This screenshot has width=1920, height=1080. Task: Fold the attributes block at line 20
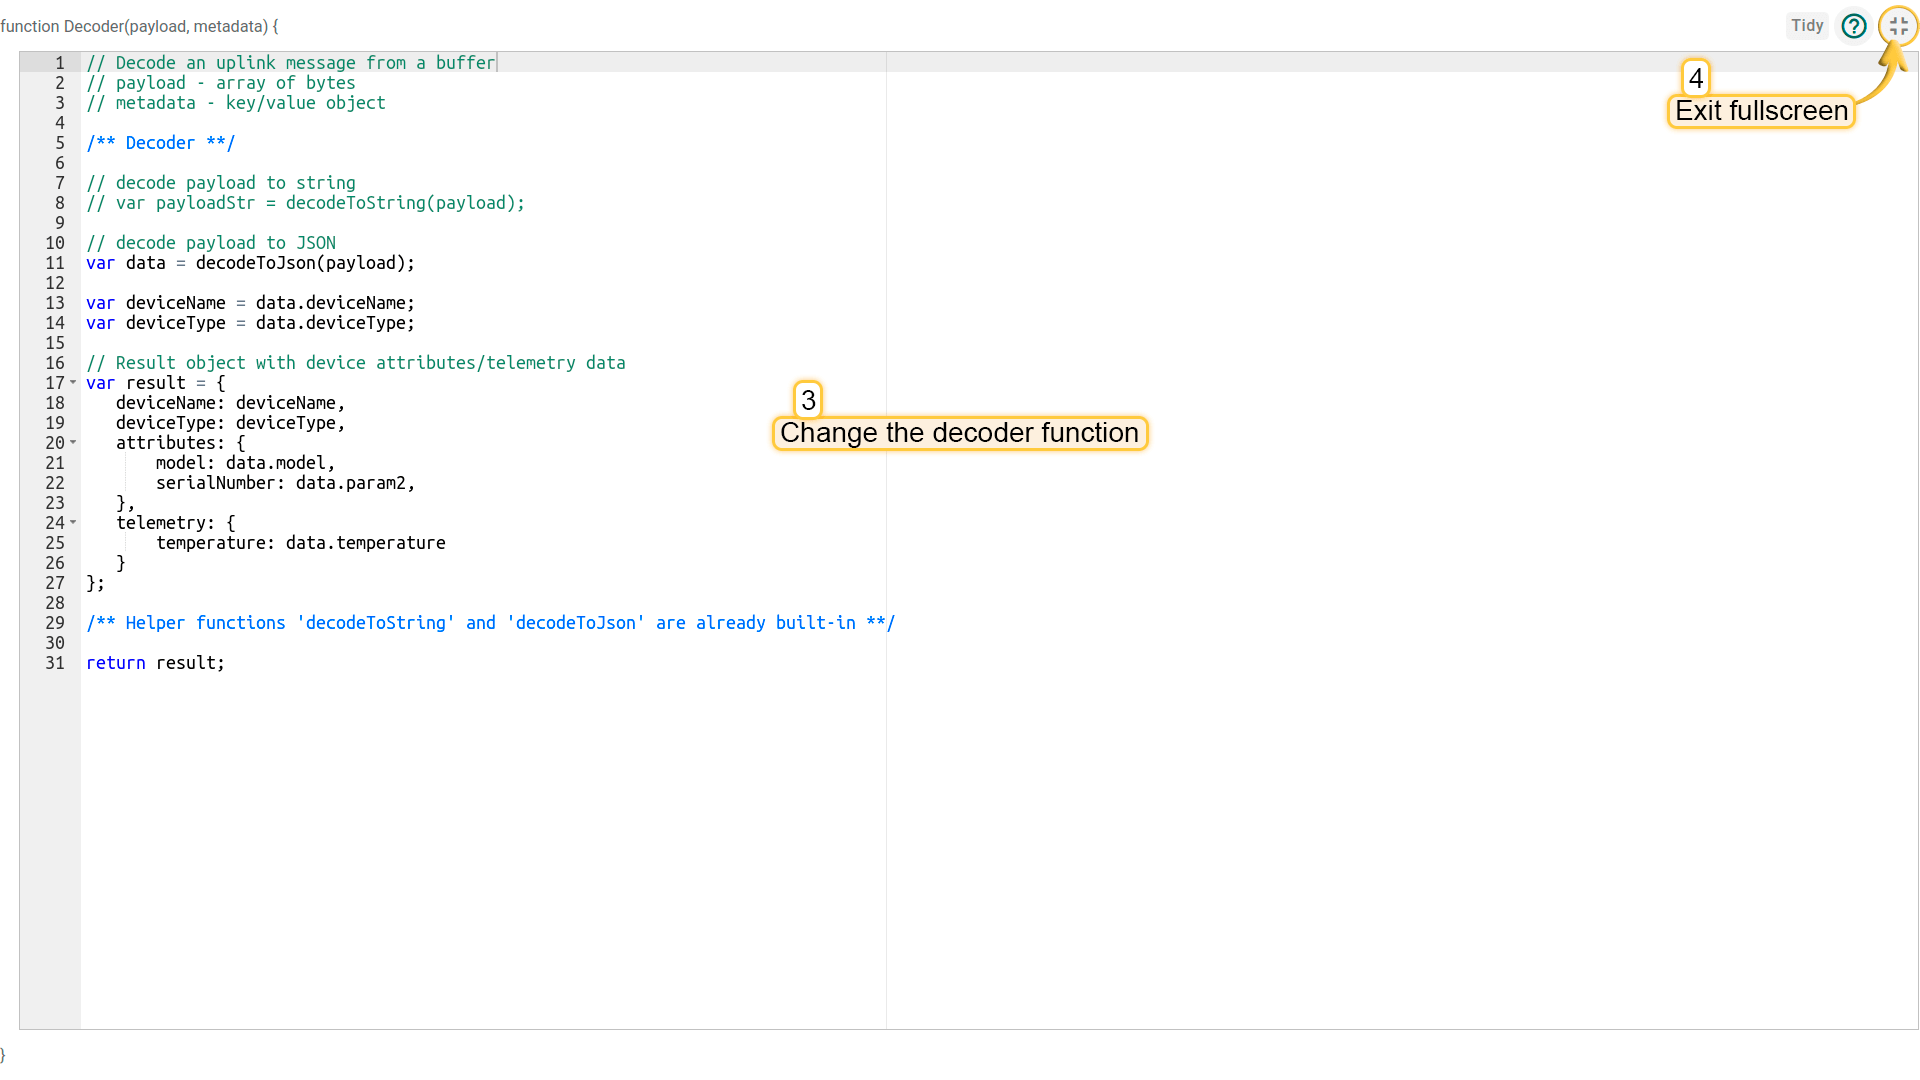[73, 443]
